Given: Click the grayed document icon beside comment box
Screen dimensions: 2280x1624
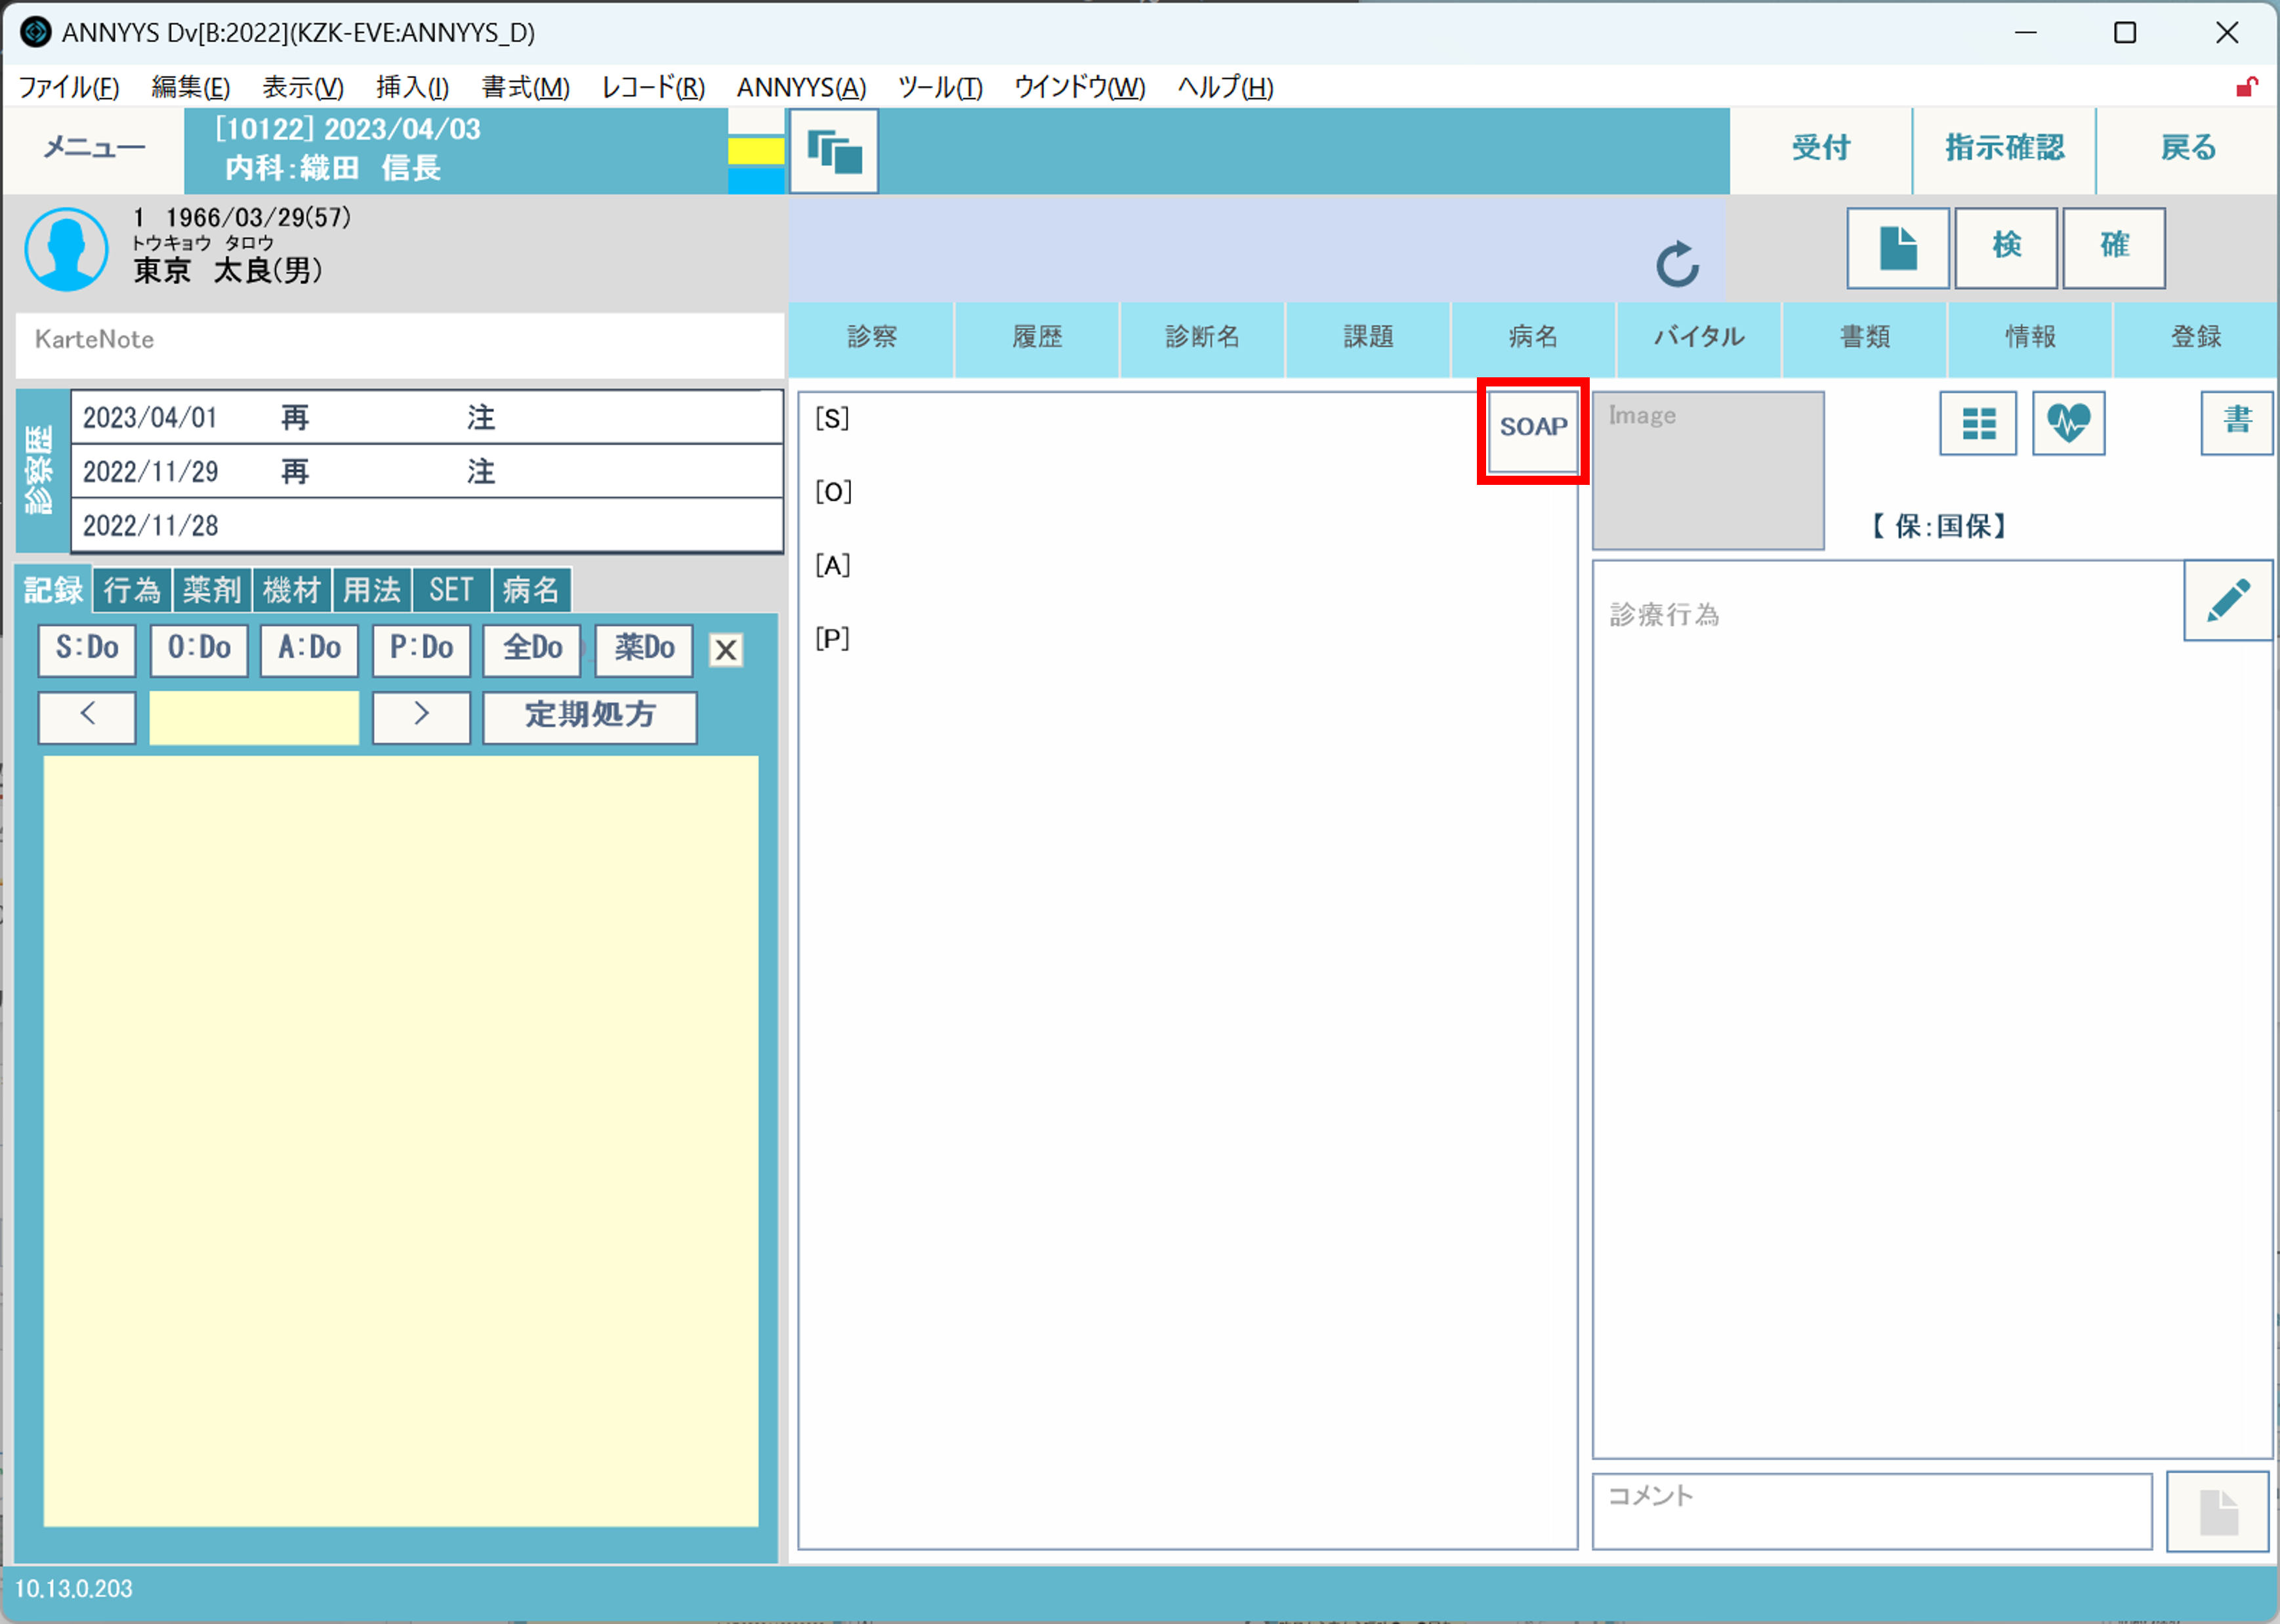Looking at the screenshot, I should point(2217,1511).
